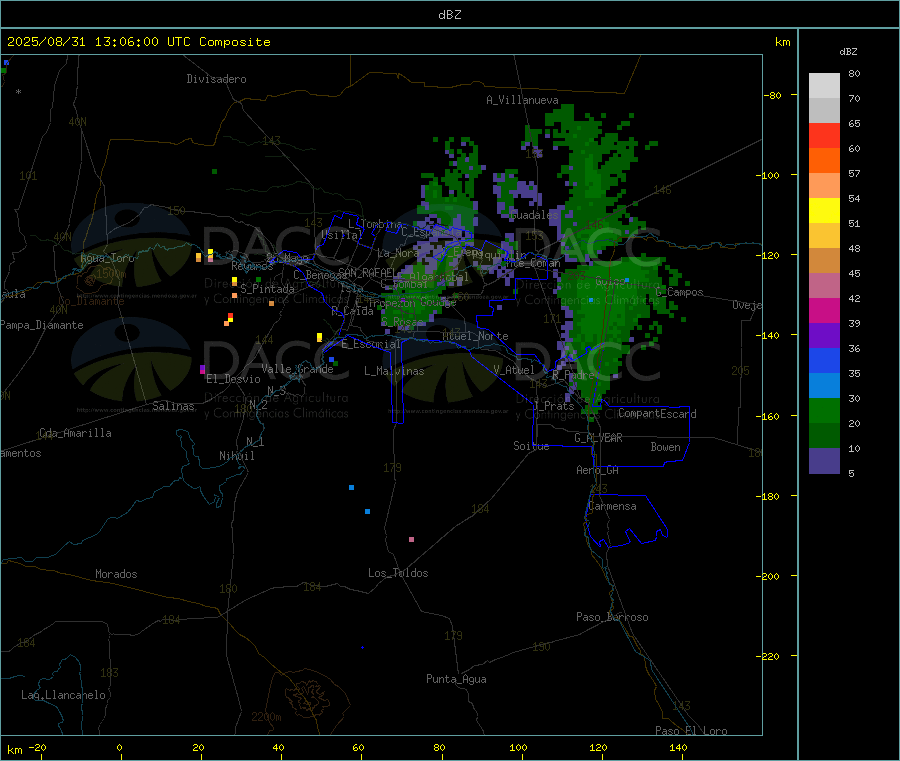
Task: Click the Carmensa label
Action: 612,507
